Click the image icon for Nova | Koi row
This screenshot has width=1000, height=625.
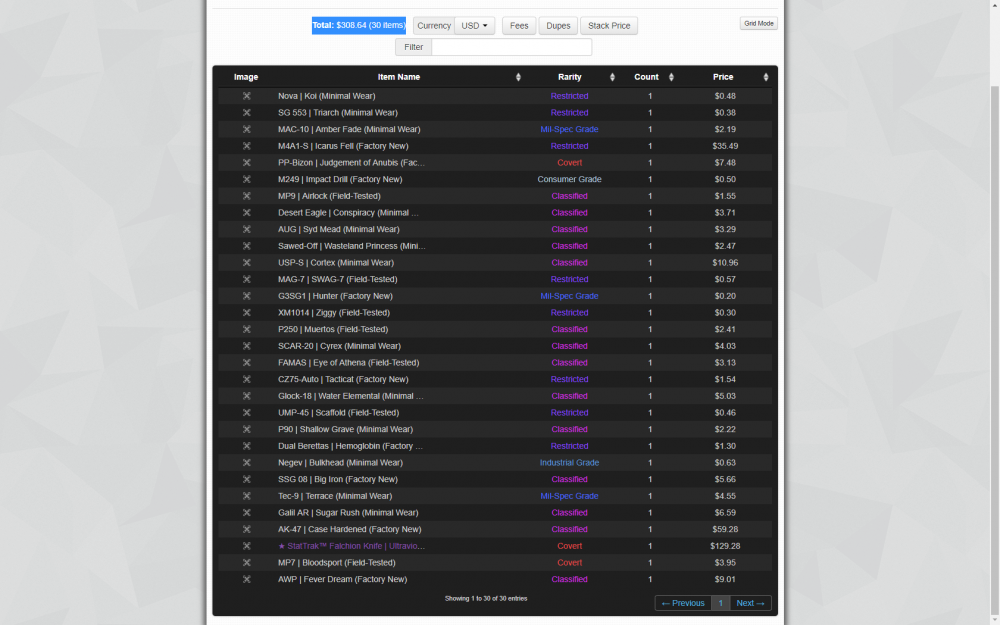(246, 96)
